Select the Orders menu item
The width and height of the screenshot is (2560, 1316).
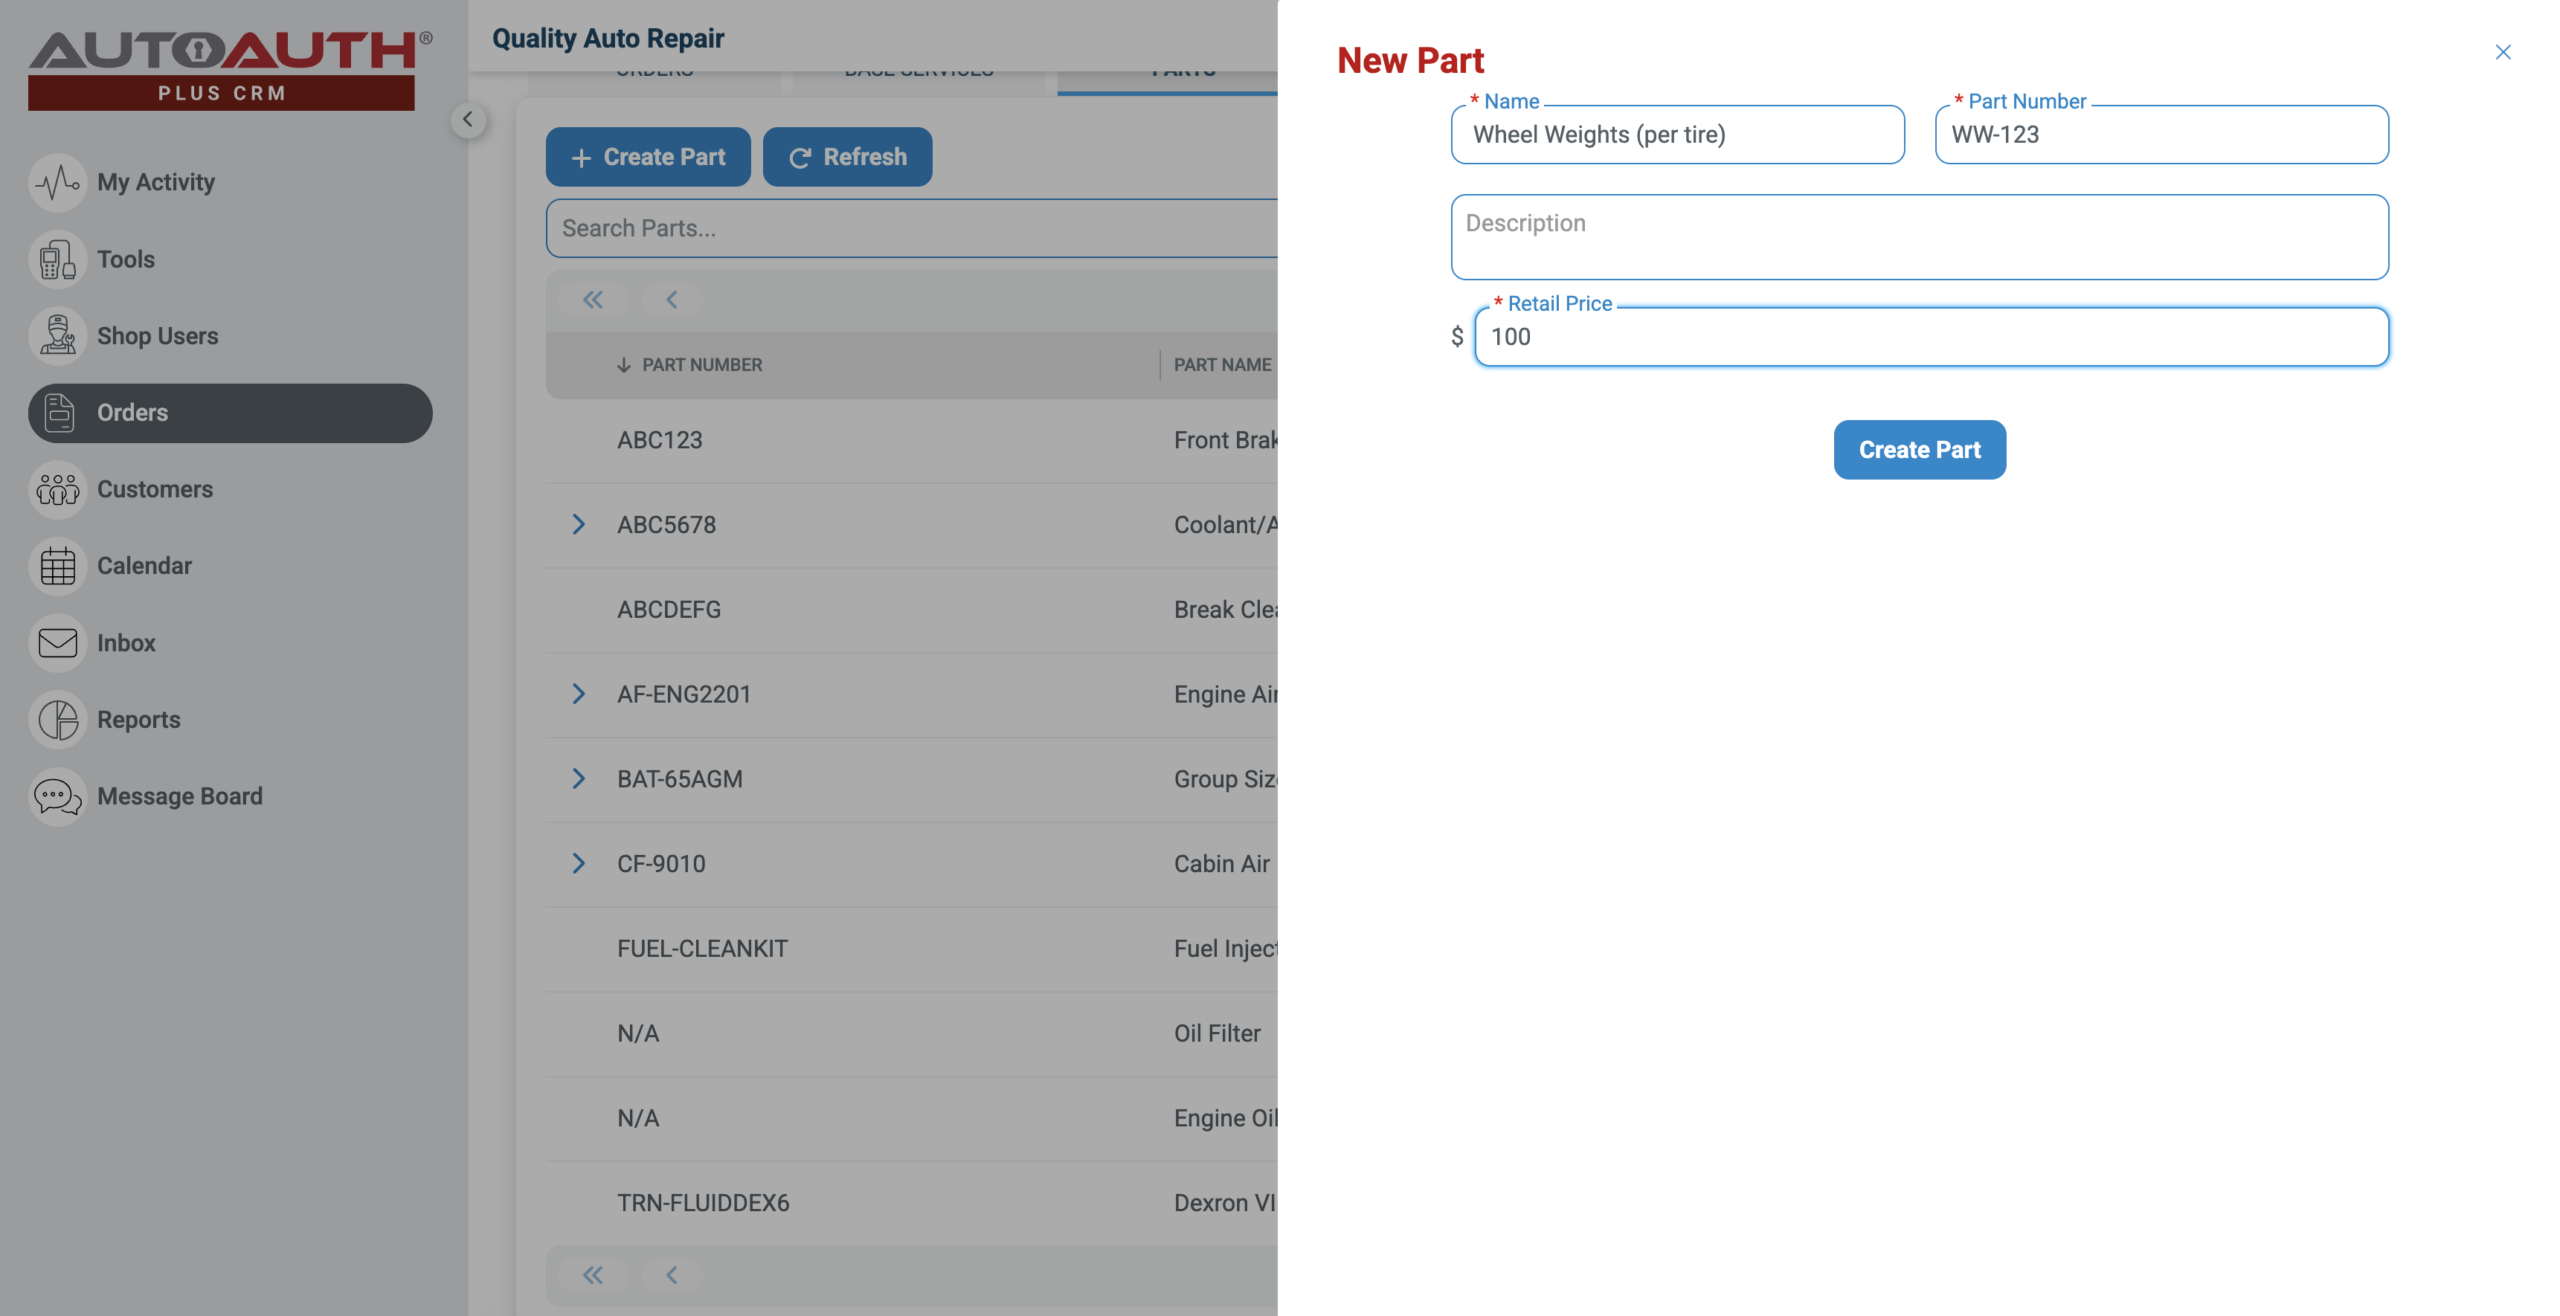(x=230, y=413)
